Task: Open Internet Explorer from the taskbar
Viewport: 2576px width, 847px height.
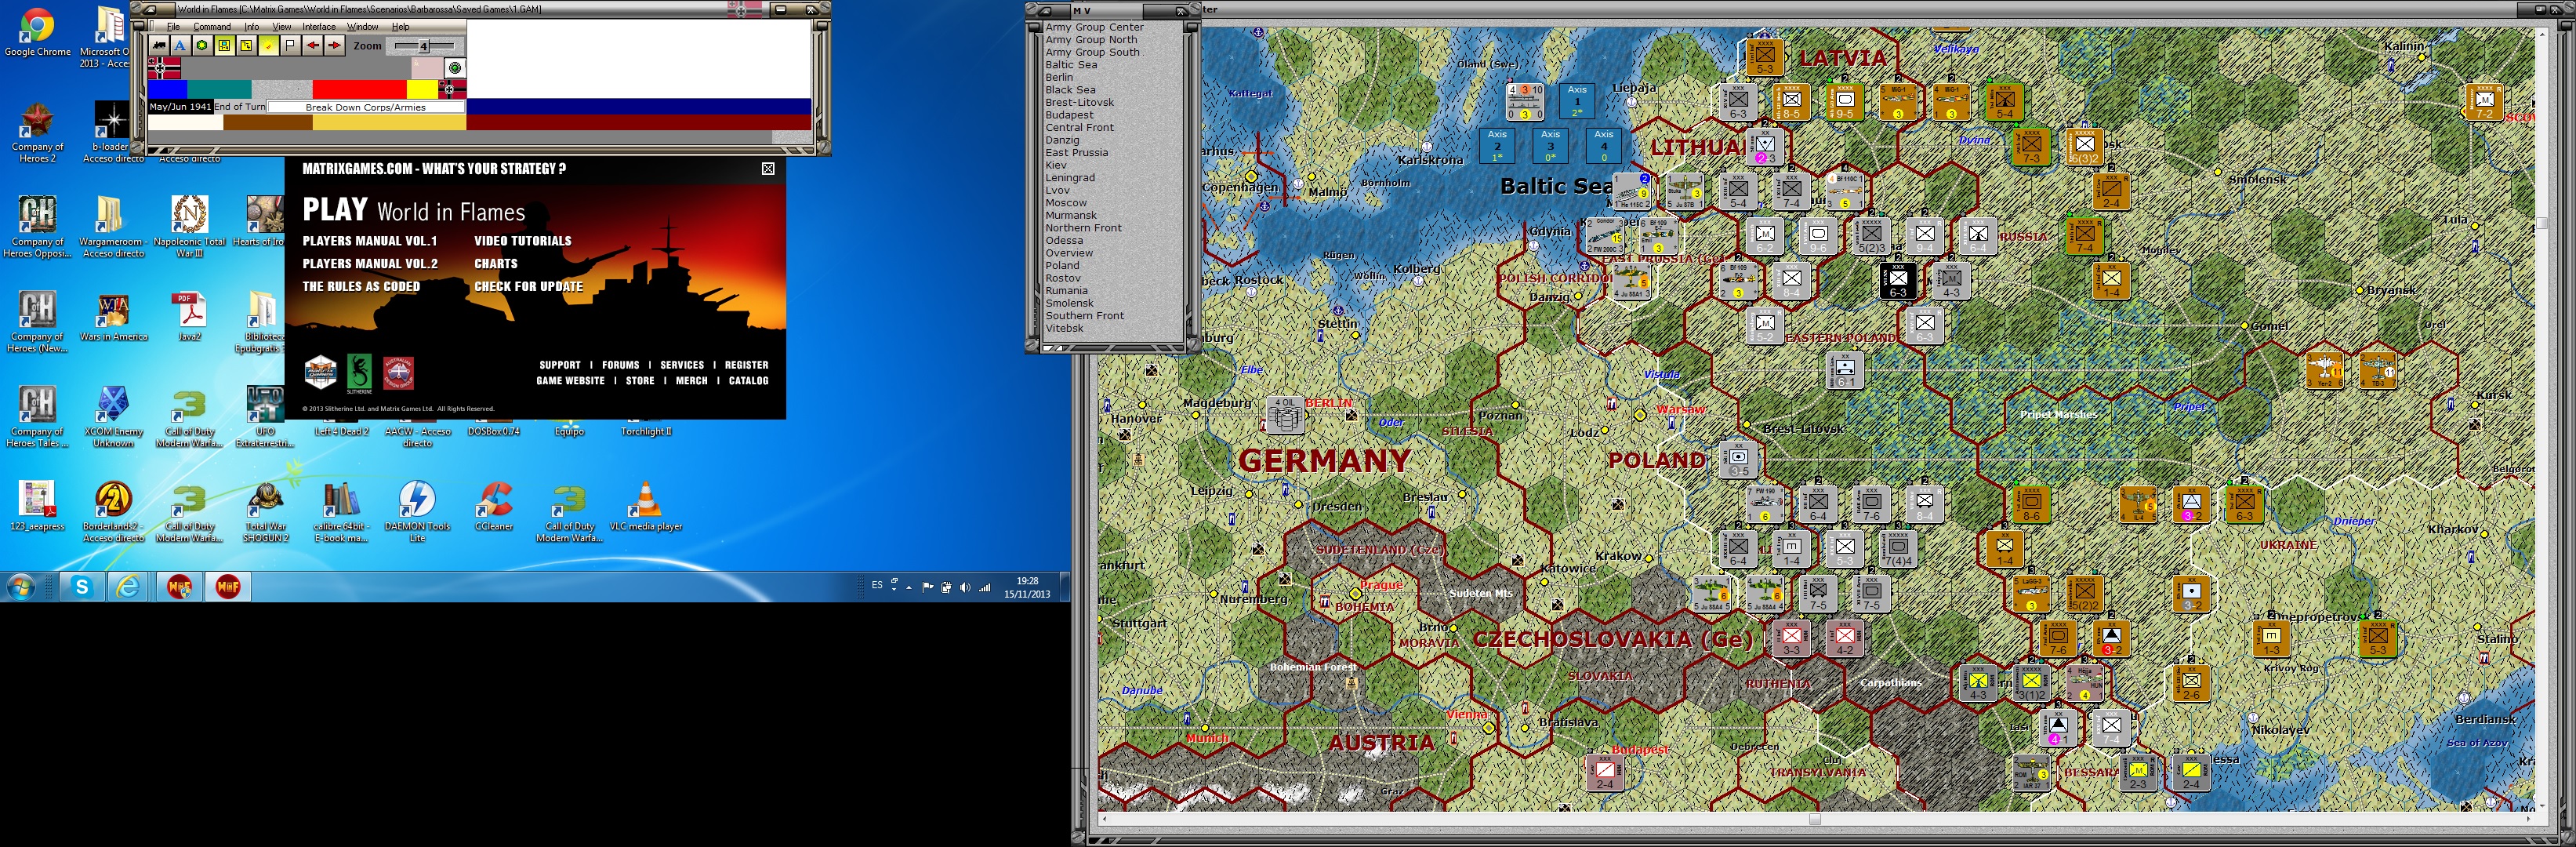Action: [x=128, y=587]
